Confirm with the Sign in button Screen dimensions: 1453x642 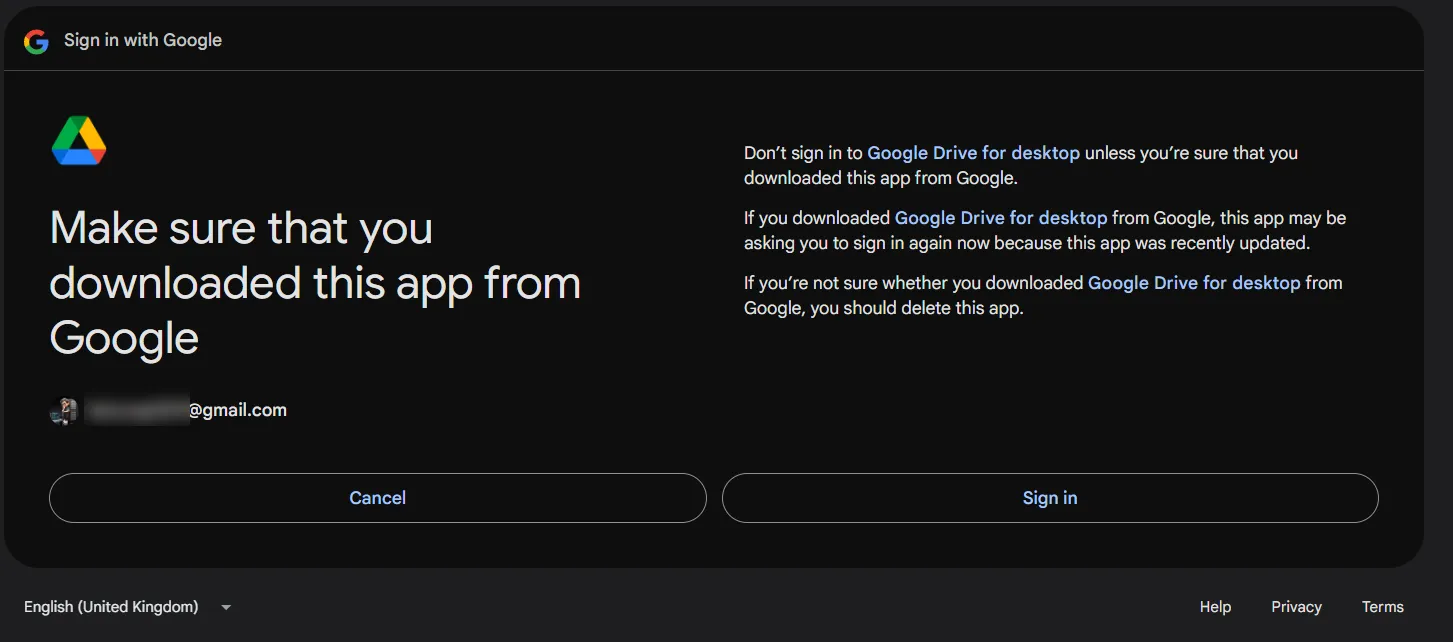[x=1050, y=498]
